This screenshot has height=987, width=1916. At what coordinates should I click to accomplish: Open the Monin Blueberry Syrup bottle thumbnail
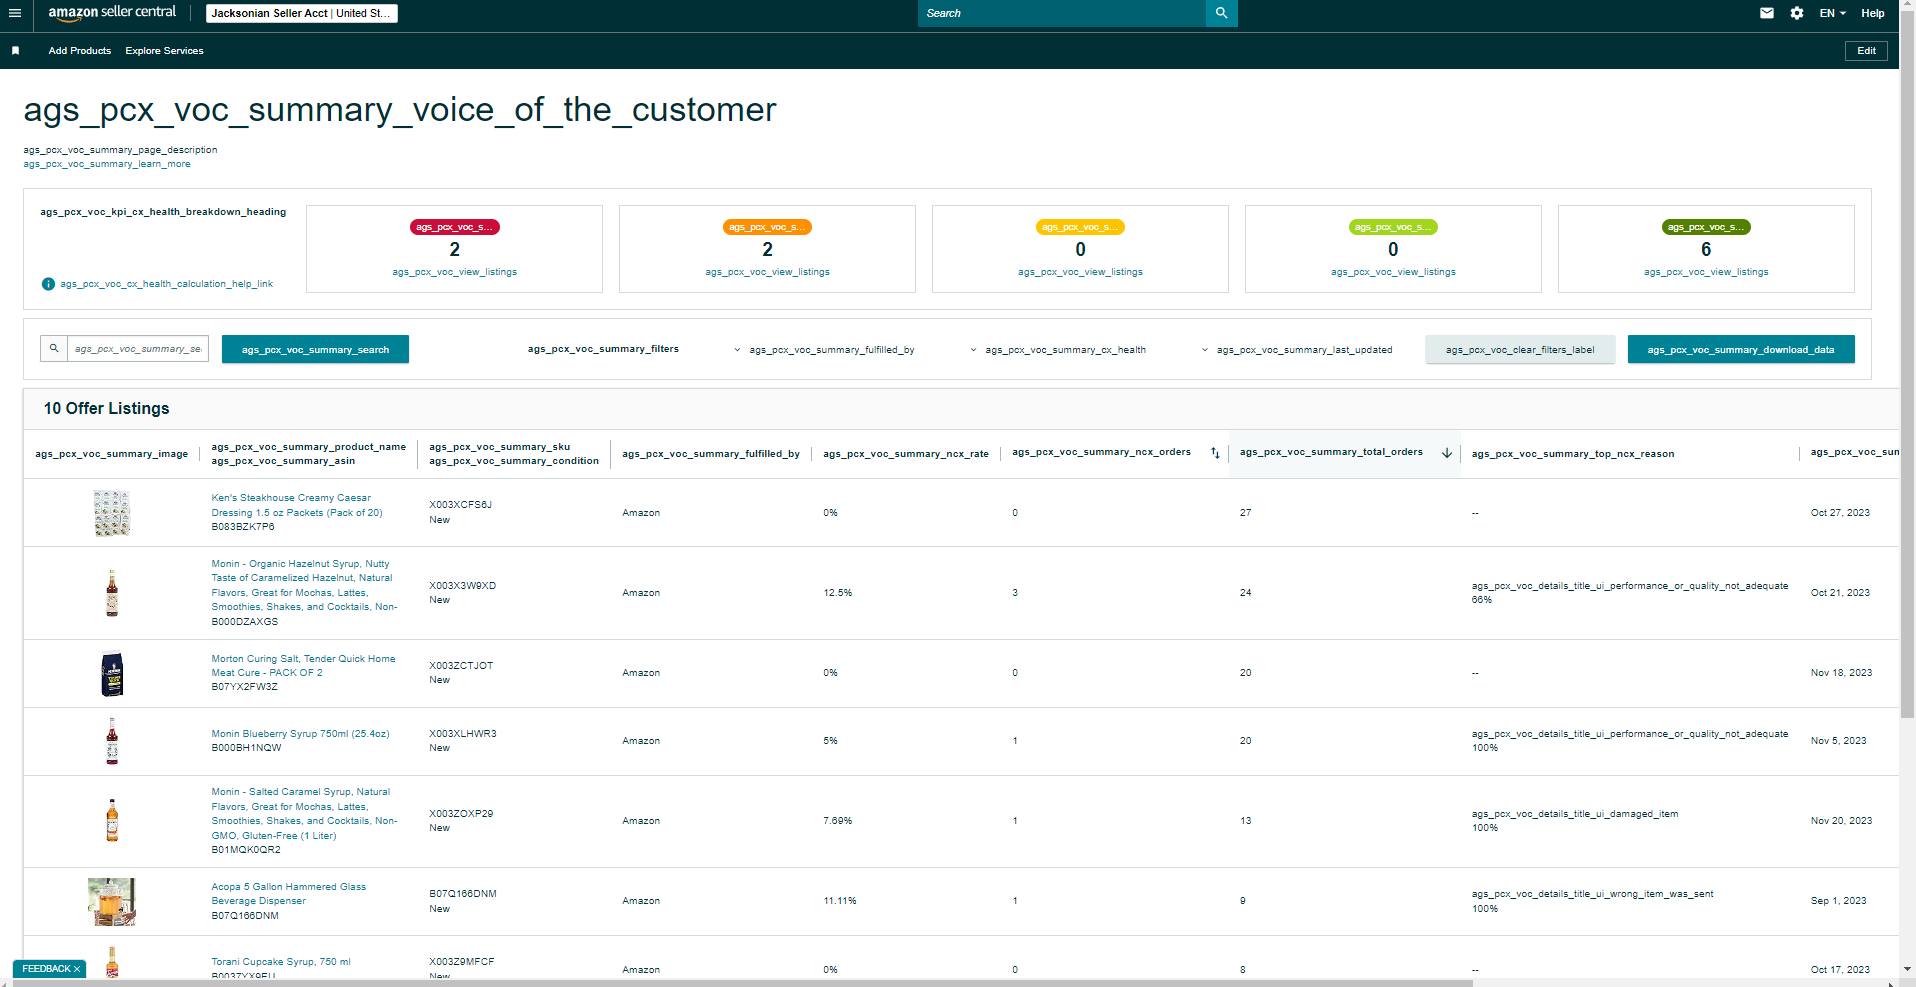[112, 741]
